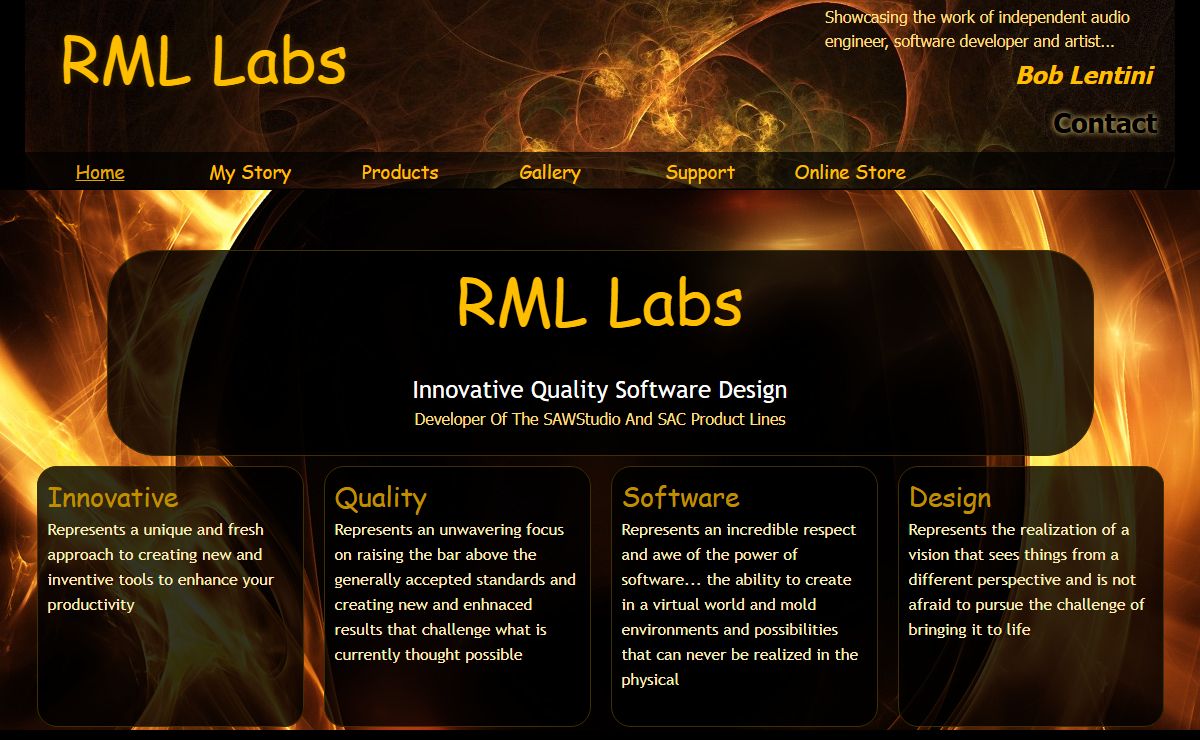
Task: Visit the Gallery page
Action: click(550, 173)
